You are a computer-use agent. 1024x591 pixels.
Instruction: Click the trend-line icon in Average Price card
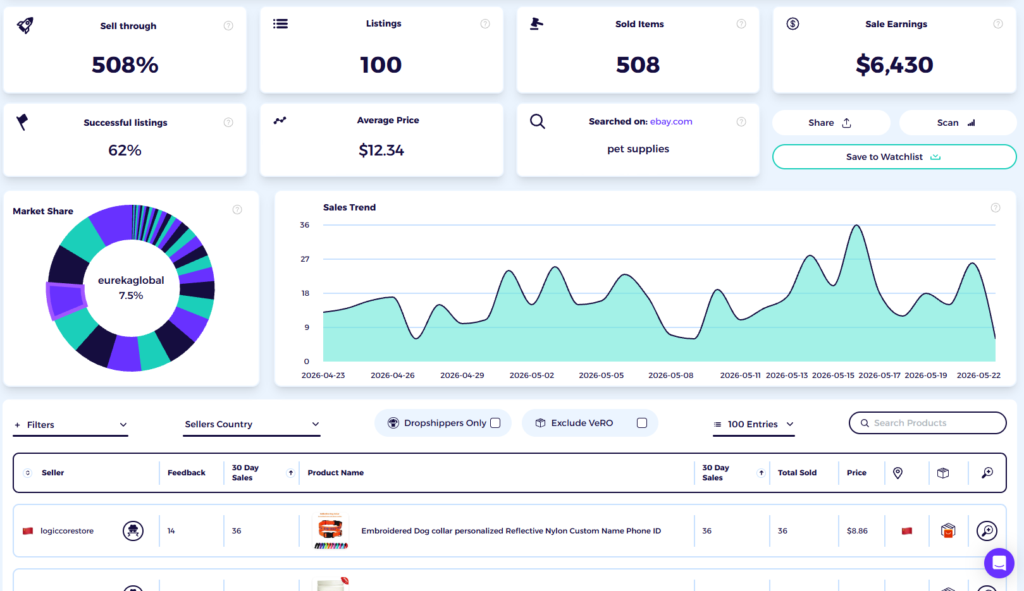pos(280,120)
